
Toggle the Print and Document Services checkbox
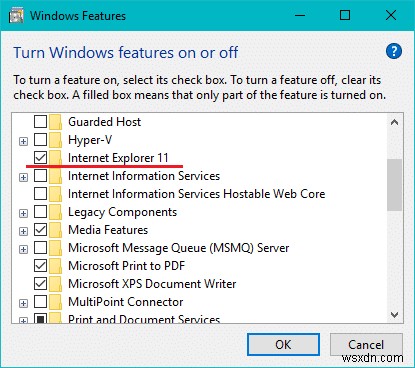(40, 319)
